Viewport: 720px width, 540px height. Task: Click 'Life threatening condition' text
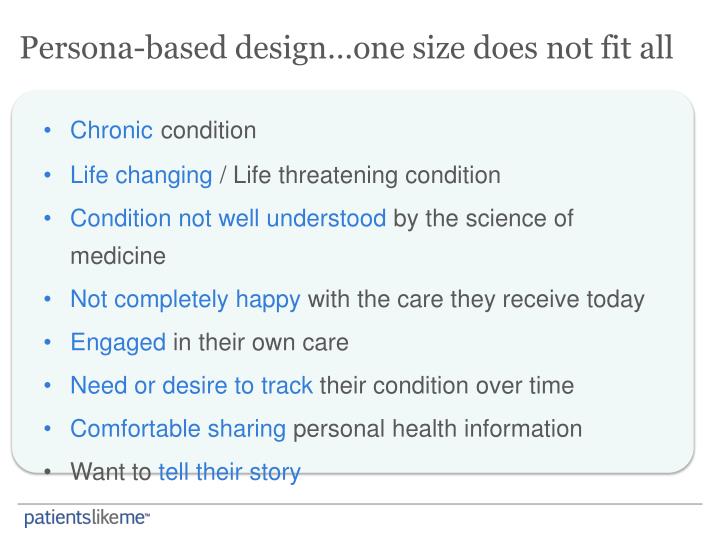(x=367, y=175)
